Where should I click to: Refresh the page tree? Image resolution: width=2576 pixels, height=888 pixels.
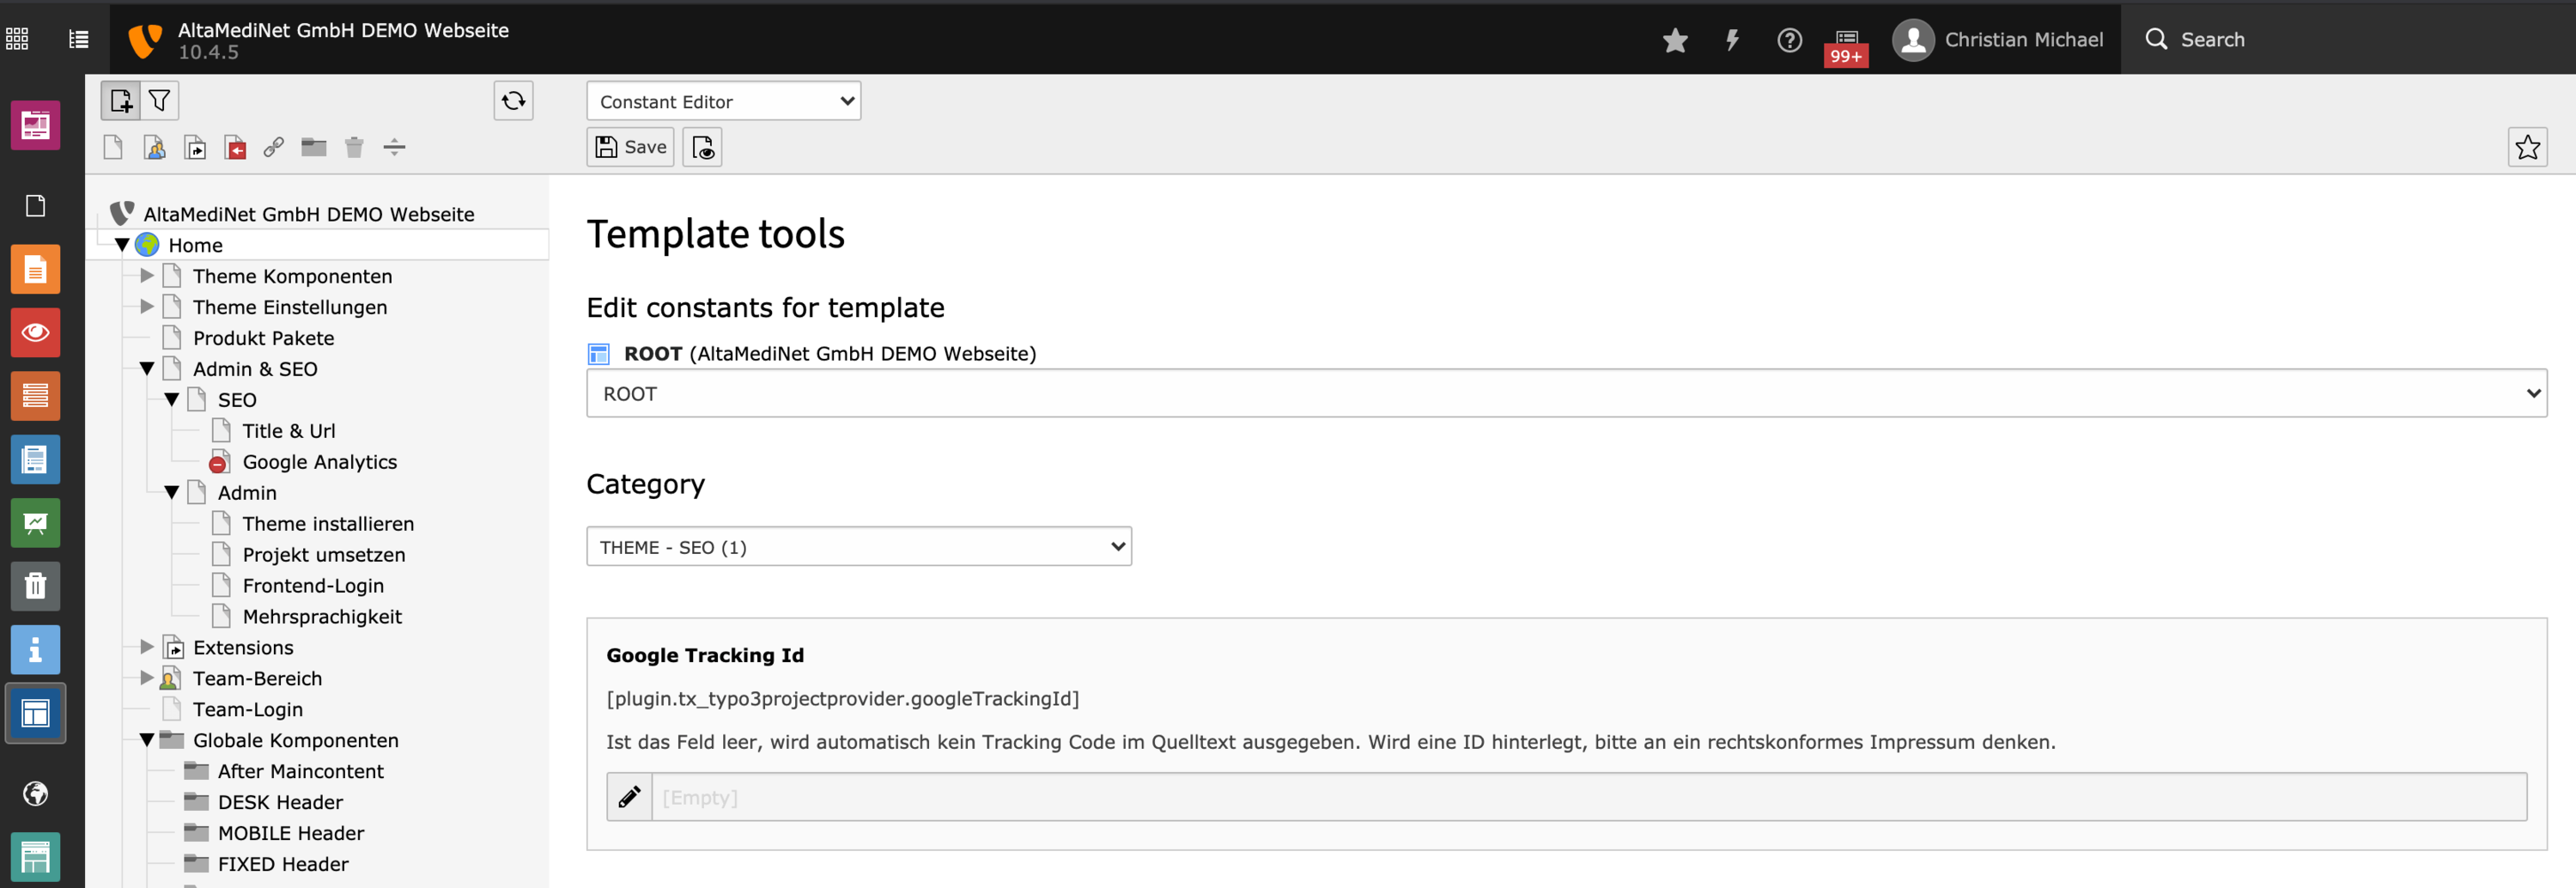tap(513, 101)
